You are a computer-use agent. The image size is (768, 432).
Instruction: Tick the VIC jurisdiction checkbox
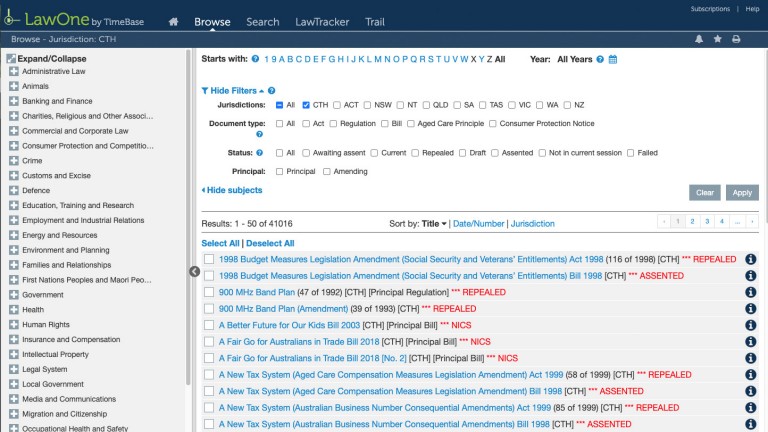(x=512, y=105)
